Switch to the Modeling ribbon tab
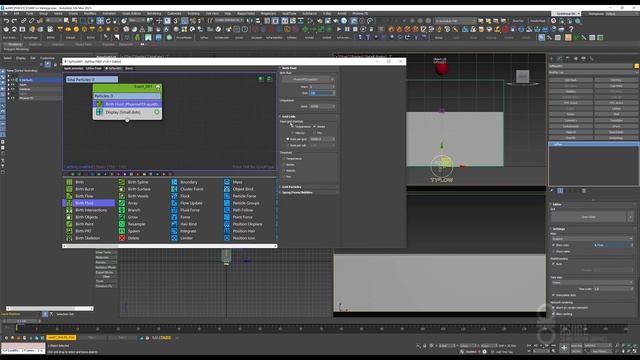This screenshot has height=360, width=640. click(14, 44)
